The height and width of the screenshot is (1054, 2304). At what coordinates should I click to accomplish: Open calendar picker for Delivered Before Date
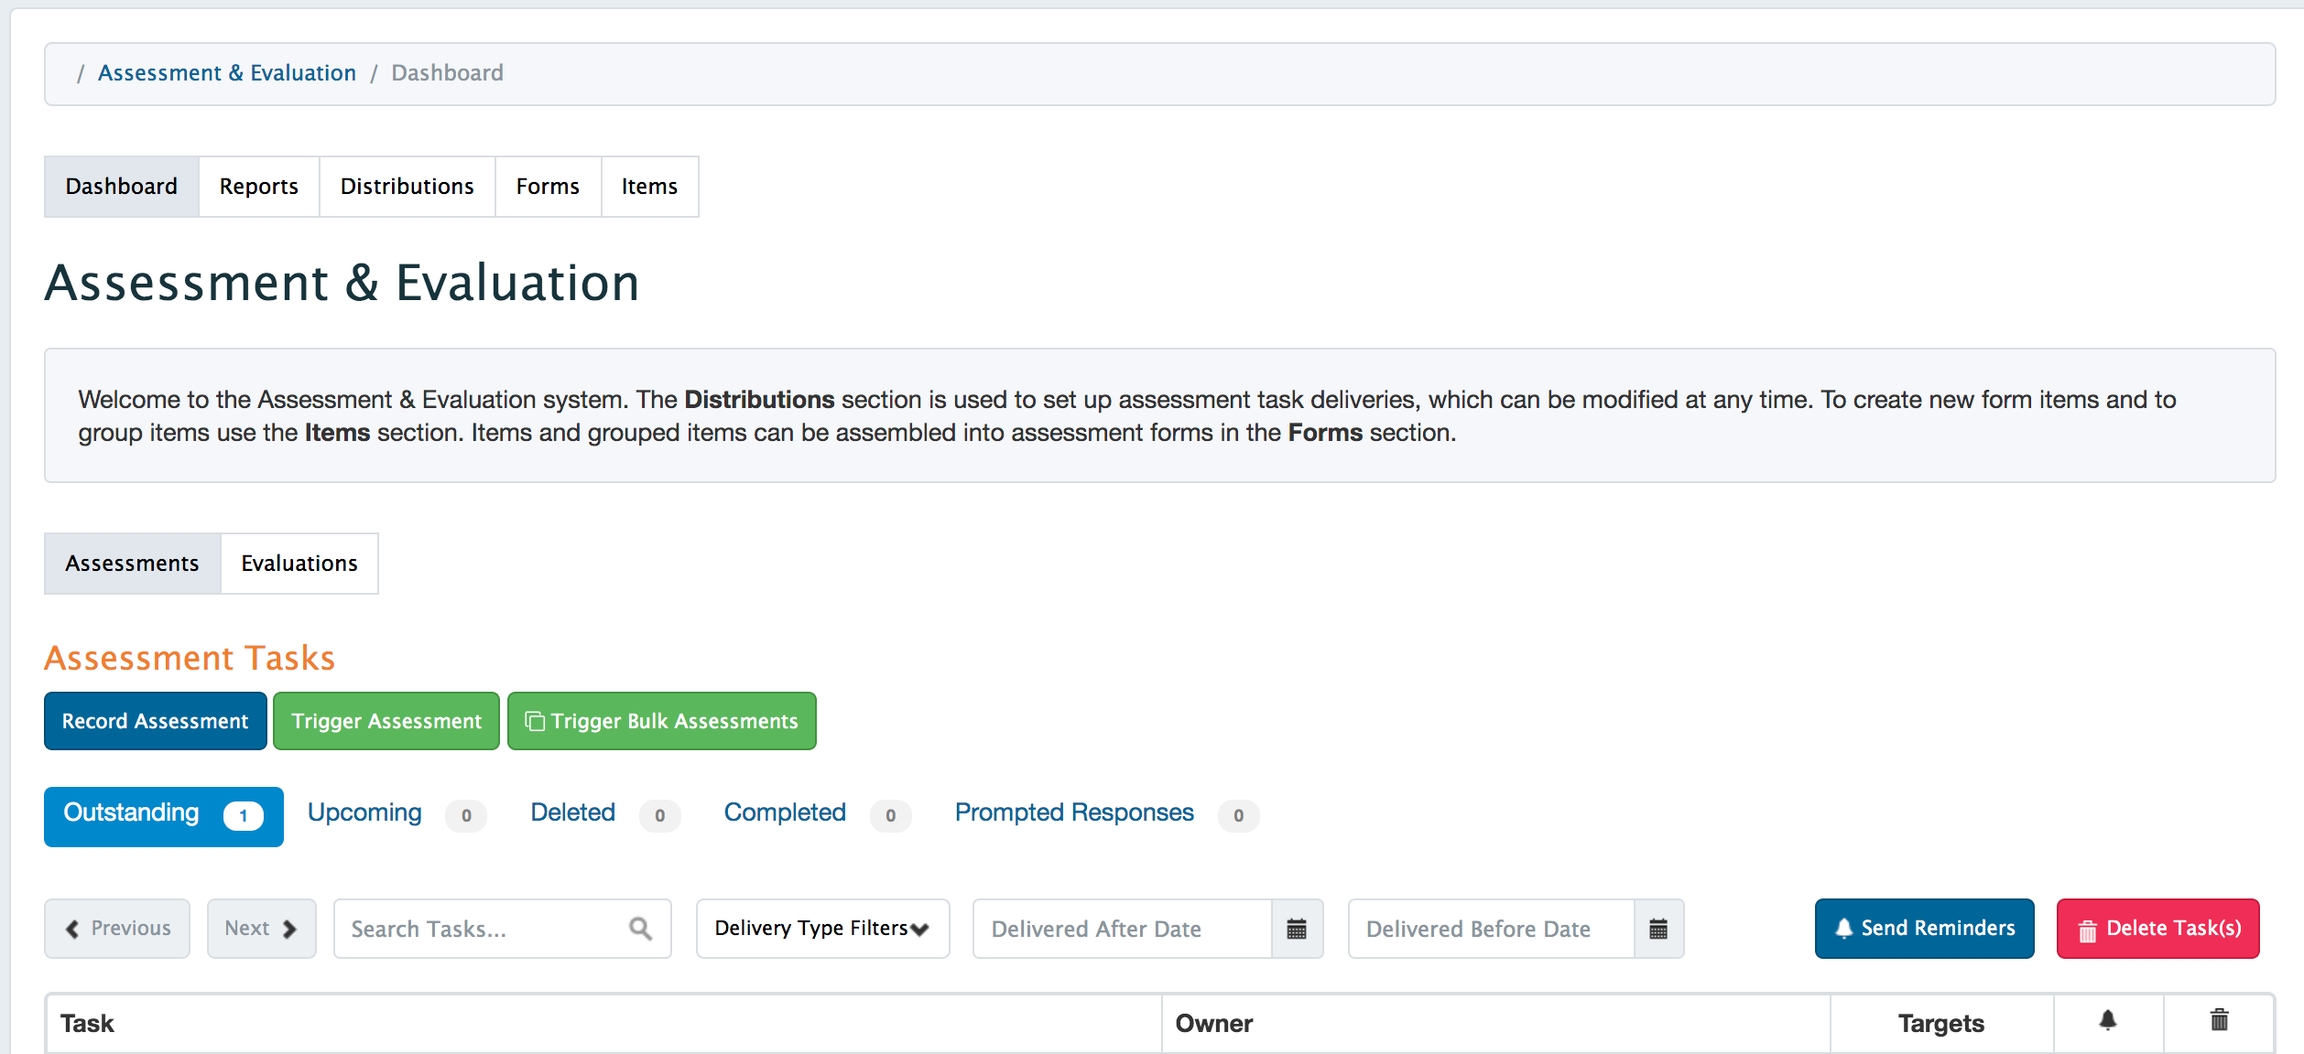pyautogui.click(x=1658, y=929)
